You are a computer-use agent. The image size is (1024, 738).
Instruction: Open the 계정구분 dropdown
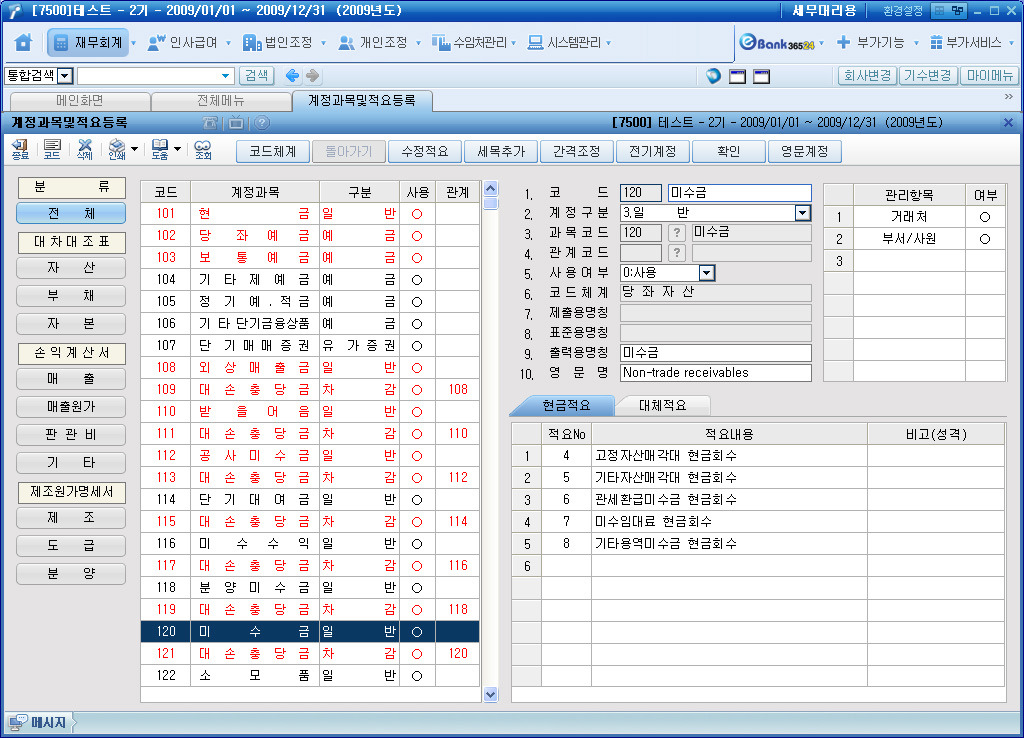[802, 213]
